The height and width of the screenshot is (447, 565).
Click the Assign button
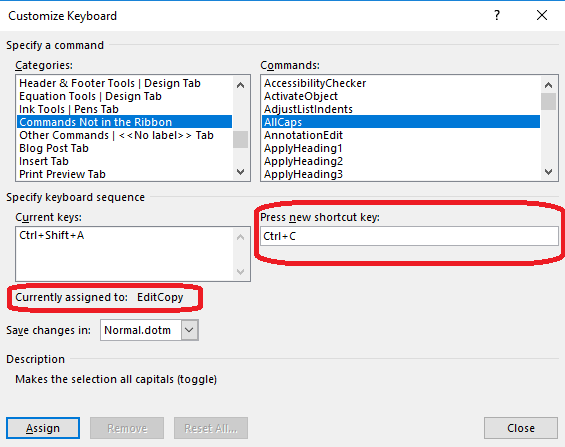coord(43,428)
